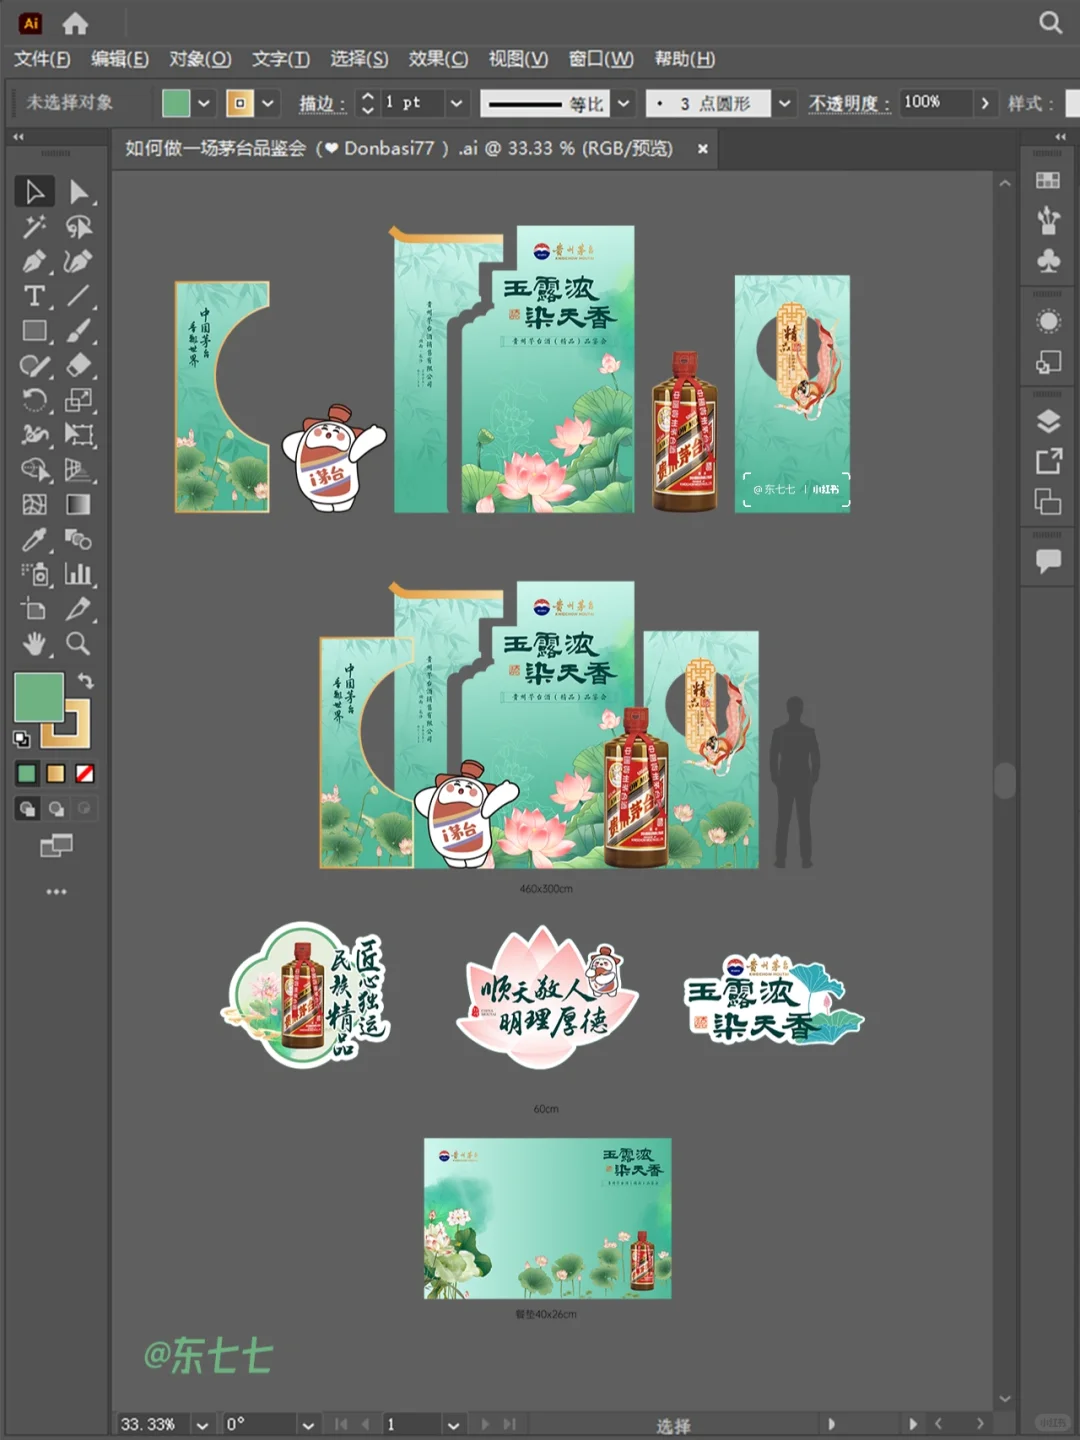Swap fill and stroke colors
This screenshot has width=1080, height=1440.
point(86,681)
